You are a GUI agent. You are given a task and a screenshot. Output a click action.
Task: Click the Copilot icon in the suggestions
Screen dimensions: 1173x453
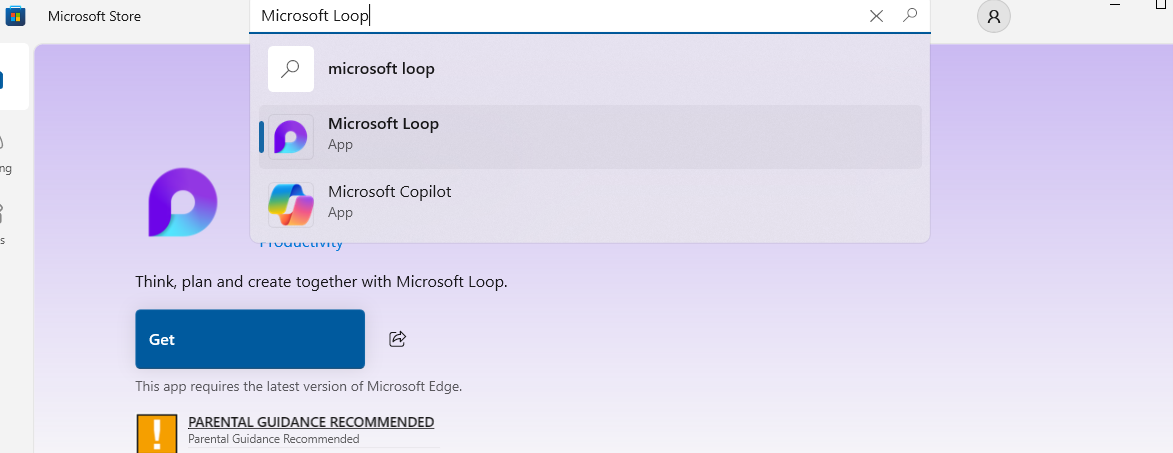point(291,204)
